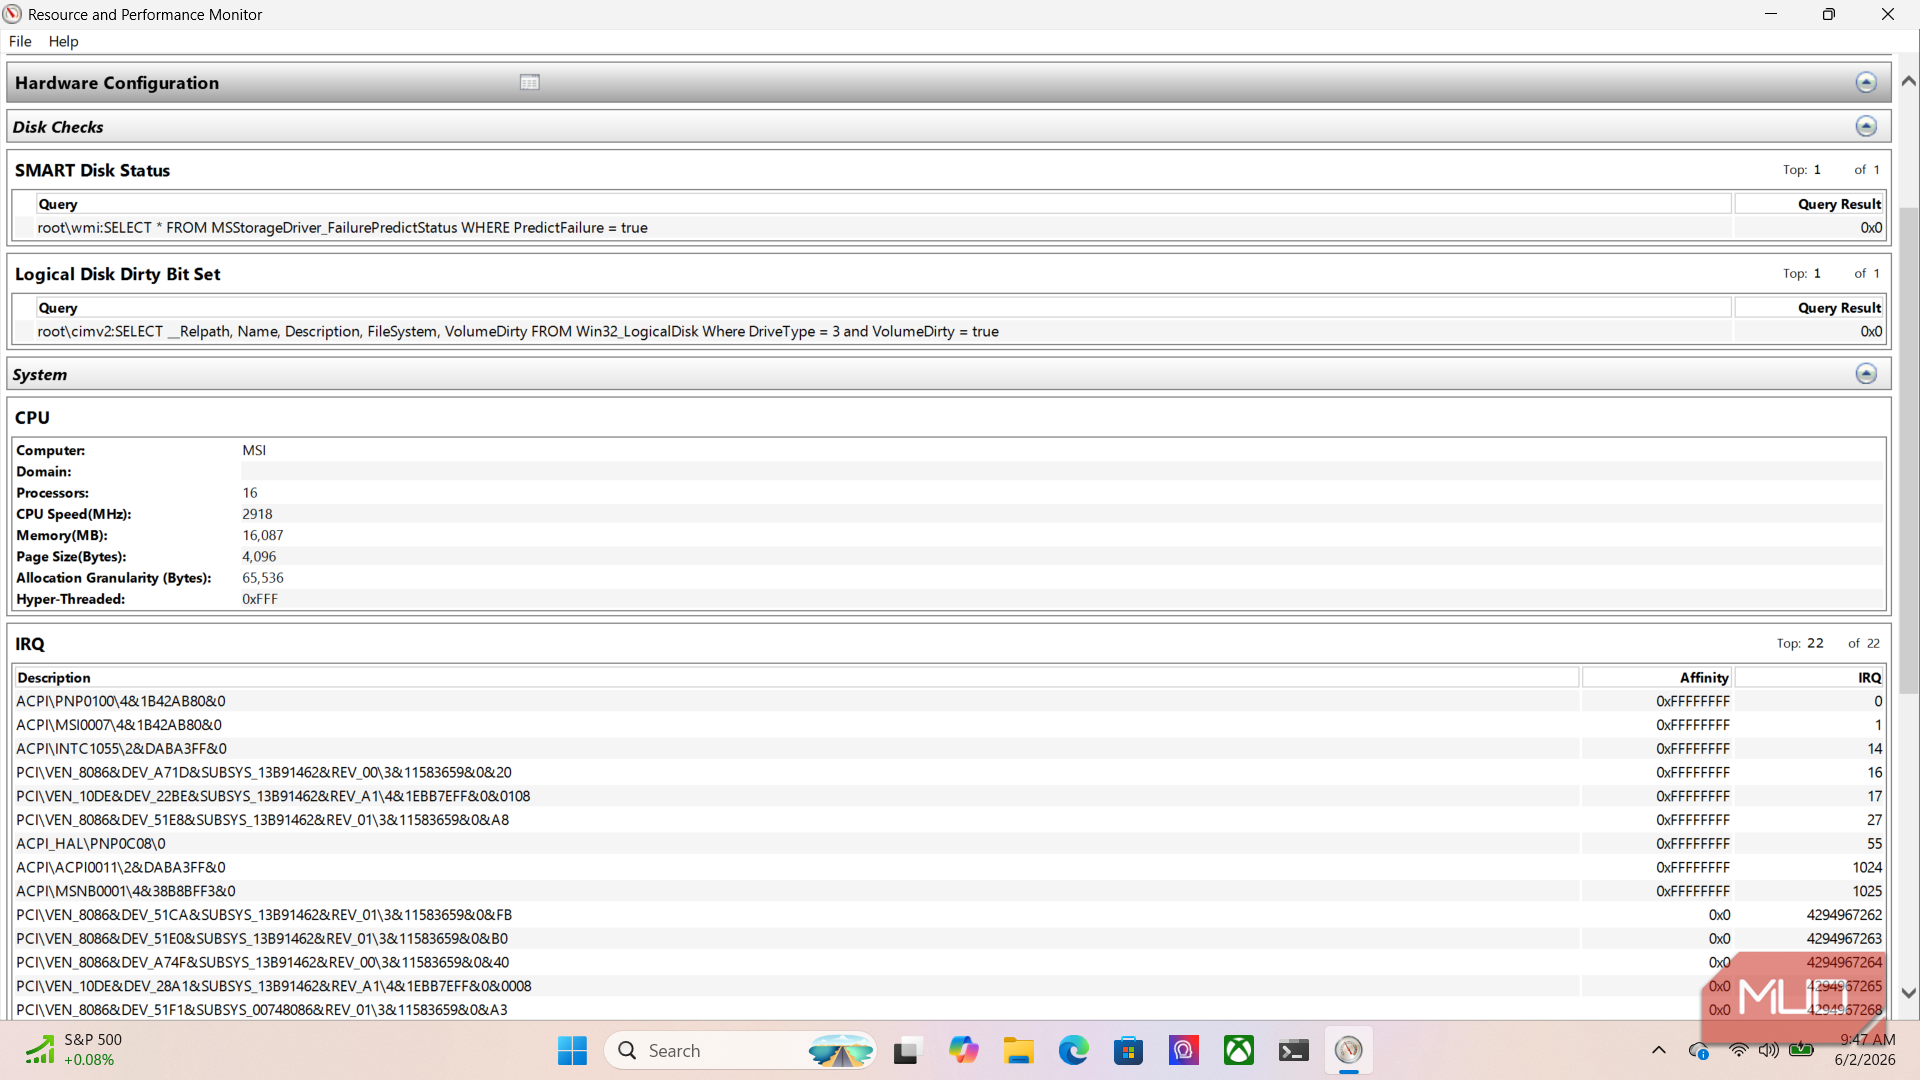Click the scrollbar down arrow
Image resolution: width=1920 pixels, height=1080 pixels.
[1908, 993]
